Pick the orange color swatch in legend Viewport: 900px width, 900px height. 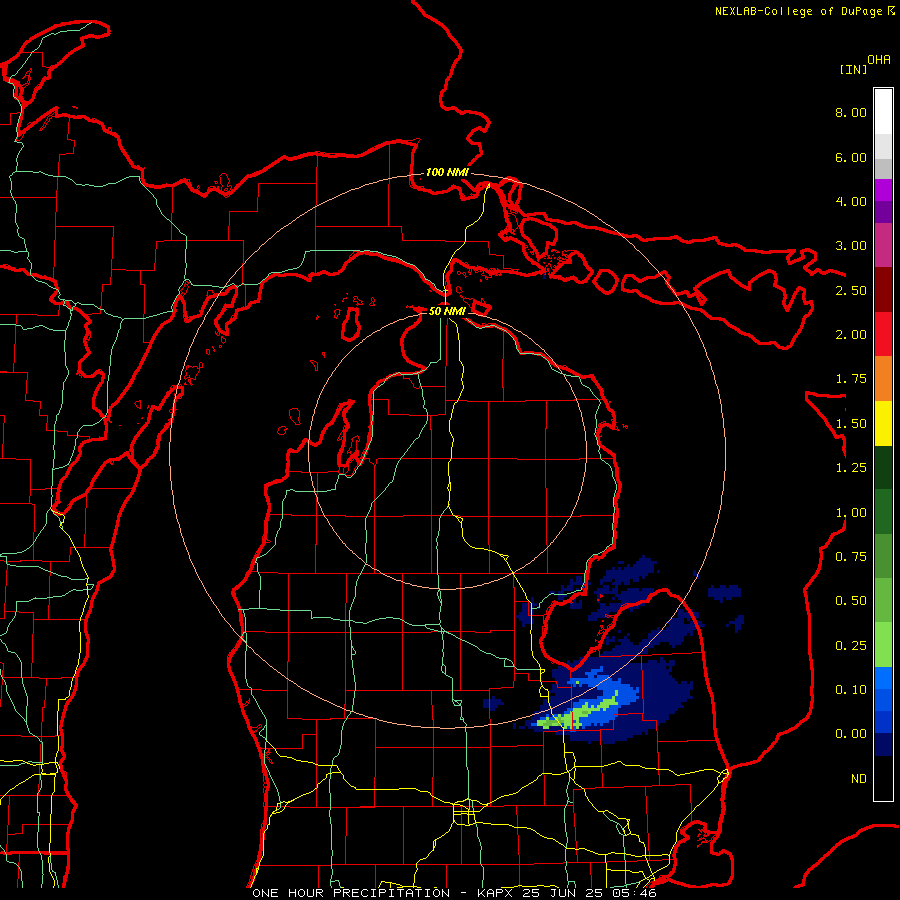[x=883, y=379]
